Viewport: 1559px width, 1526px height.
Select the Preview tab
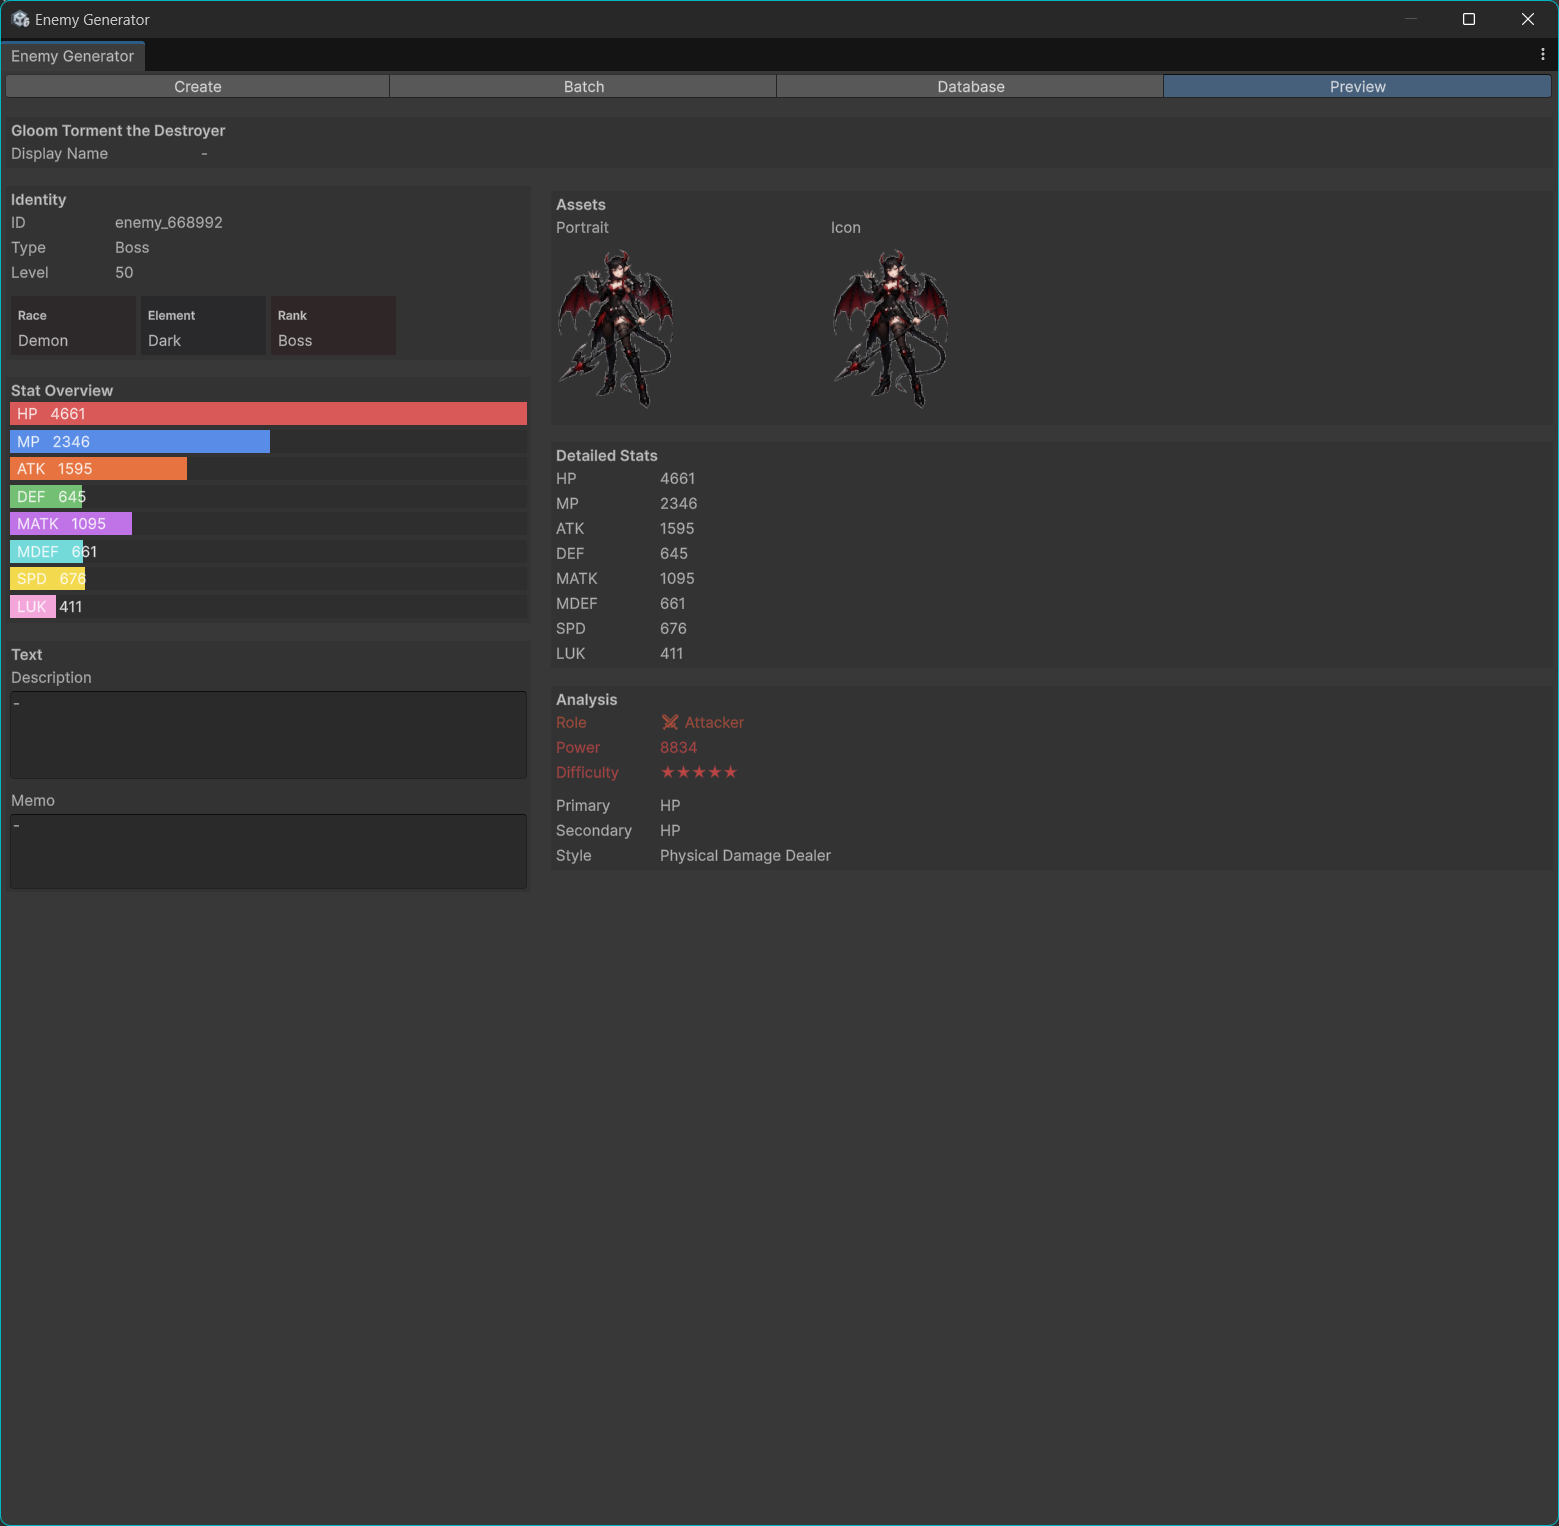coord(1358,87)
